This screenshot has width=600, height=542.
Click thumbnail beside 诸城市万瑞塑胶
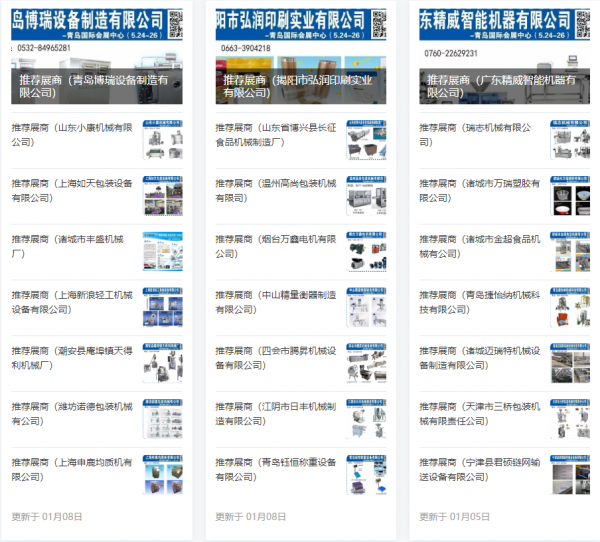570,196
